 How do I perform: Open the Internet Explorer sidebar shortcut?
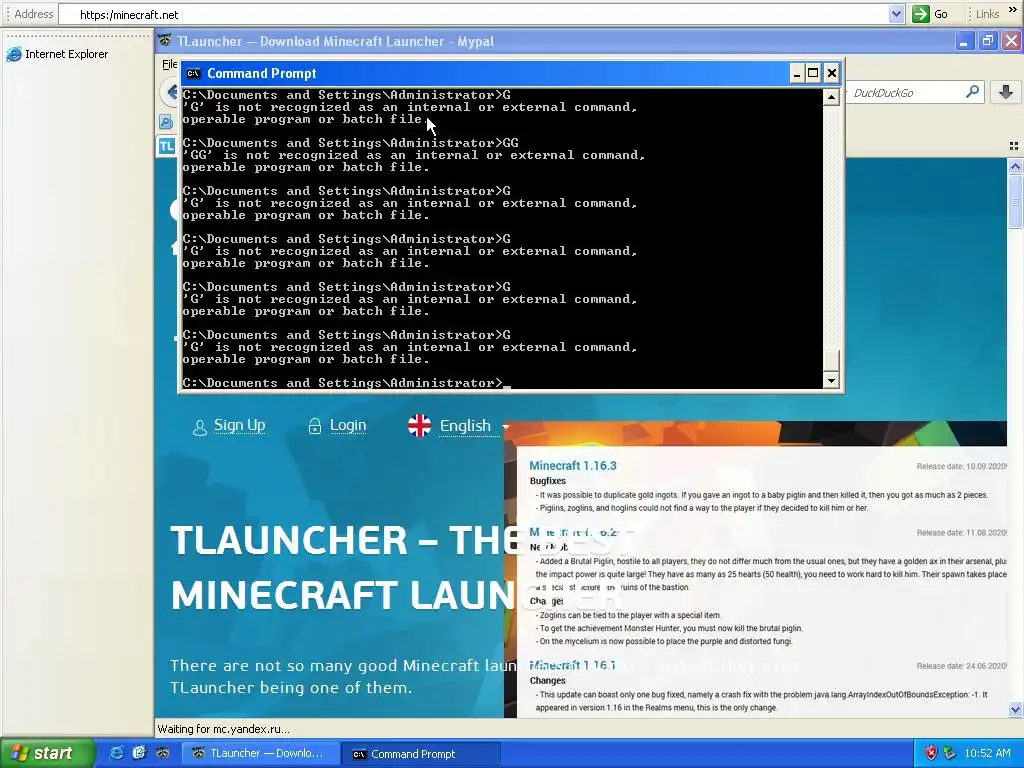[57, 54]
